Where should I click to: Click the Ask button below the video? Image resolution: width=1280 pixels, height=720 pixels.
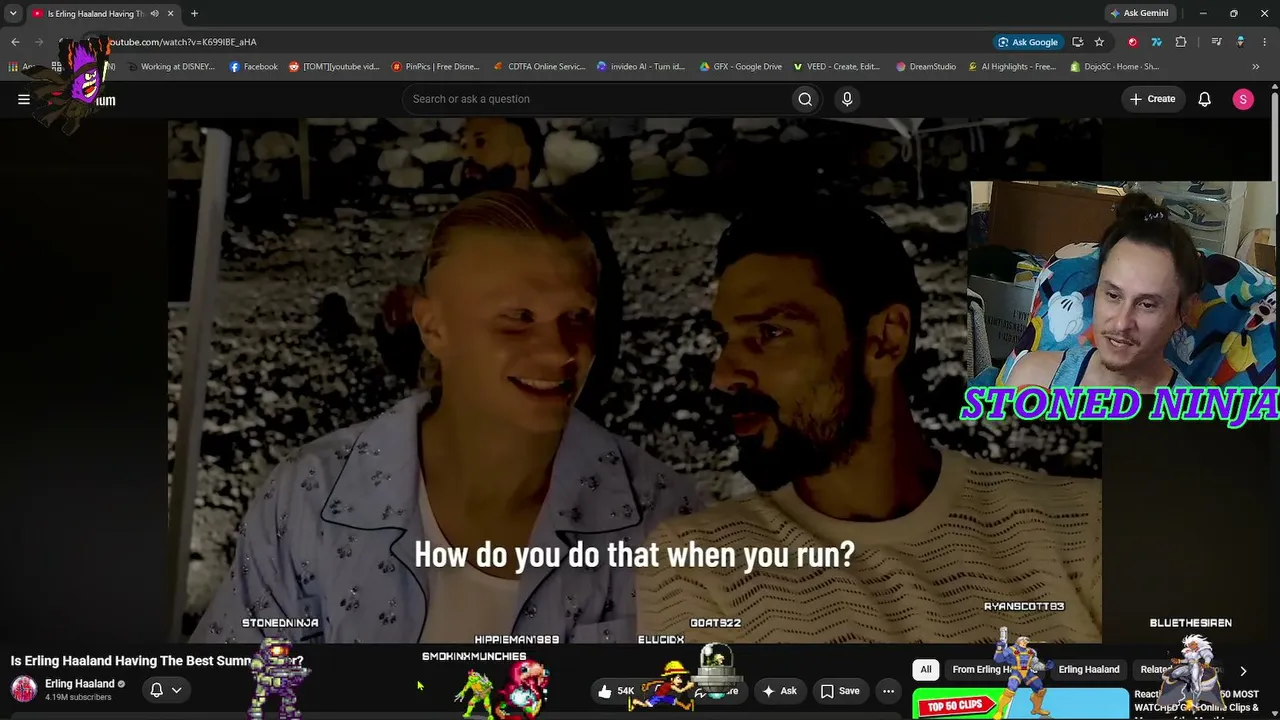tap(779, 691)
